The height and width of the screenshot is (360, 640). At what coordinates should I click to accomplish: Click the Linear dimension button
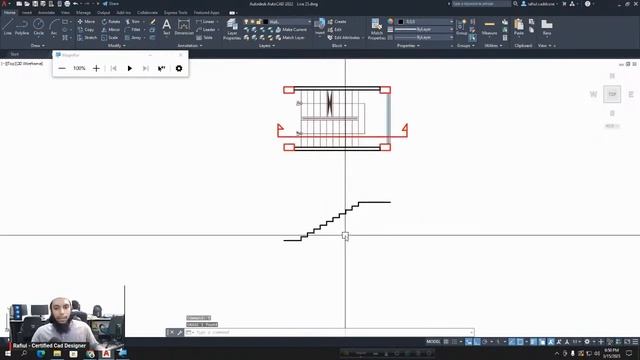(206, 22)
